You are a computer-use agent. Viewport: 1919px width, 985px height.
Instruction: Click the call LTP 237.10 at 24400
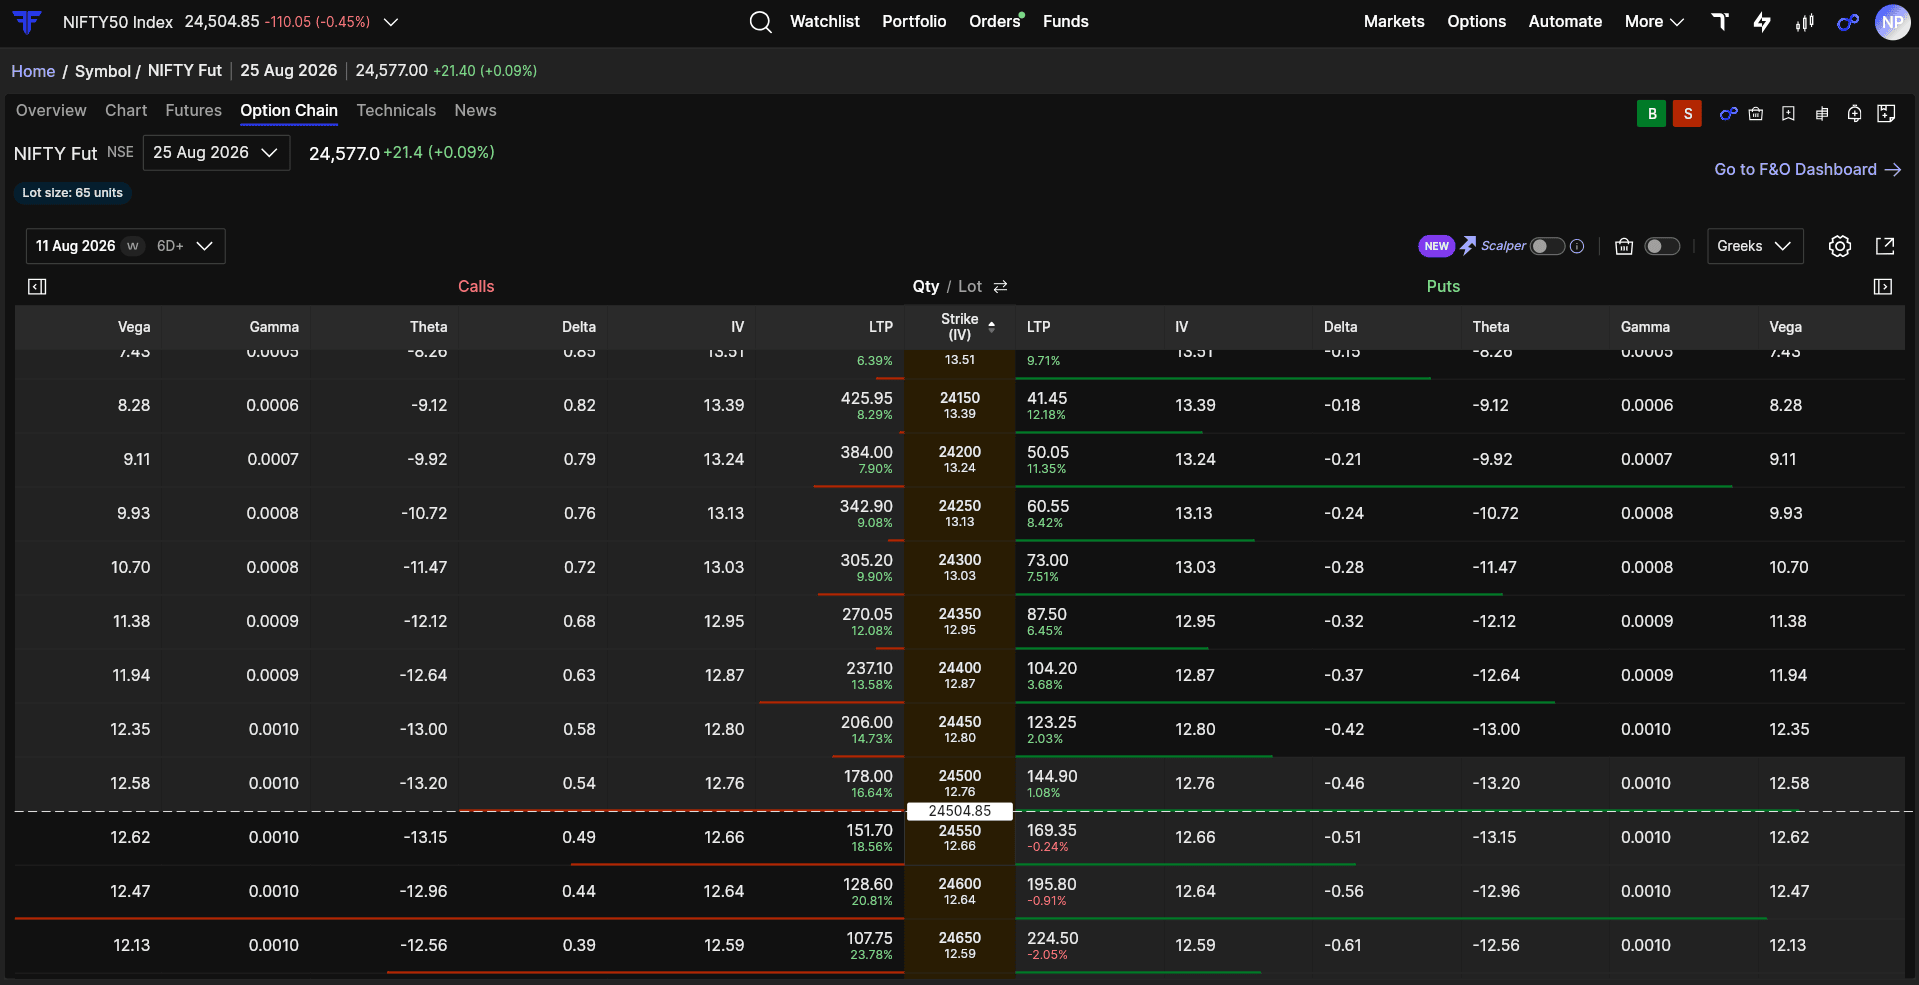point(869,668)
